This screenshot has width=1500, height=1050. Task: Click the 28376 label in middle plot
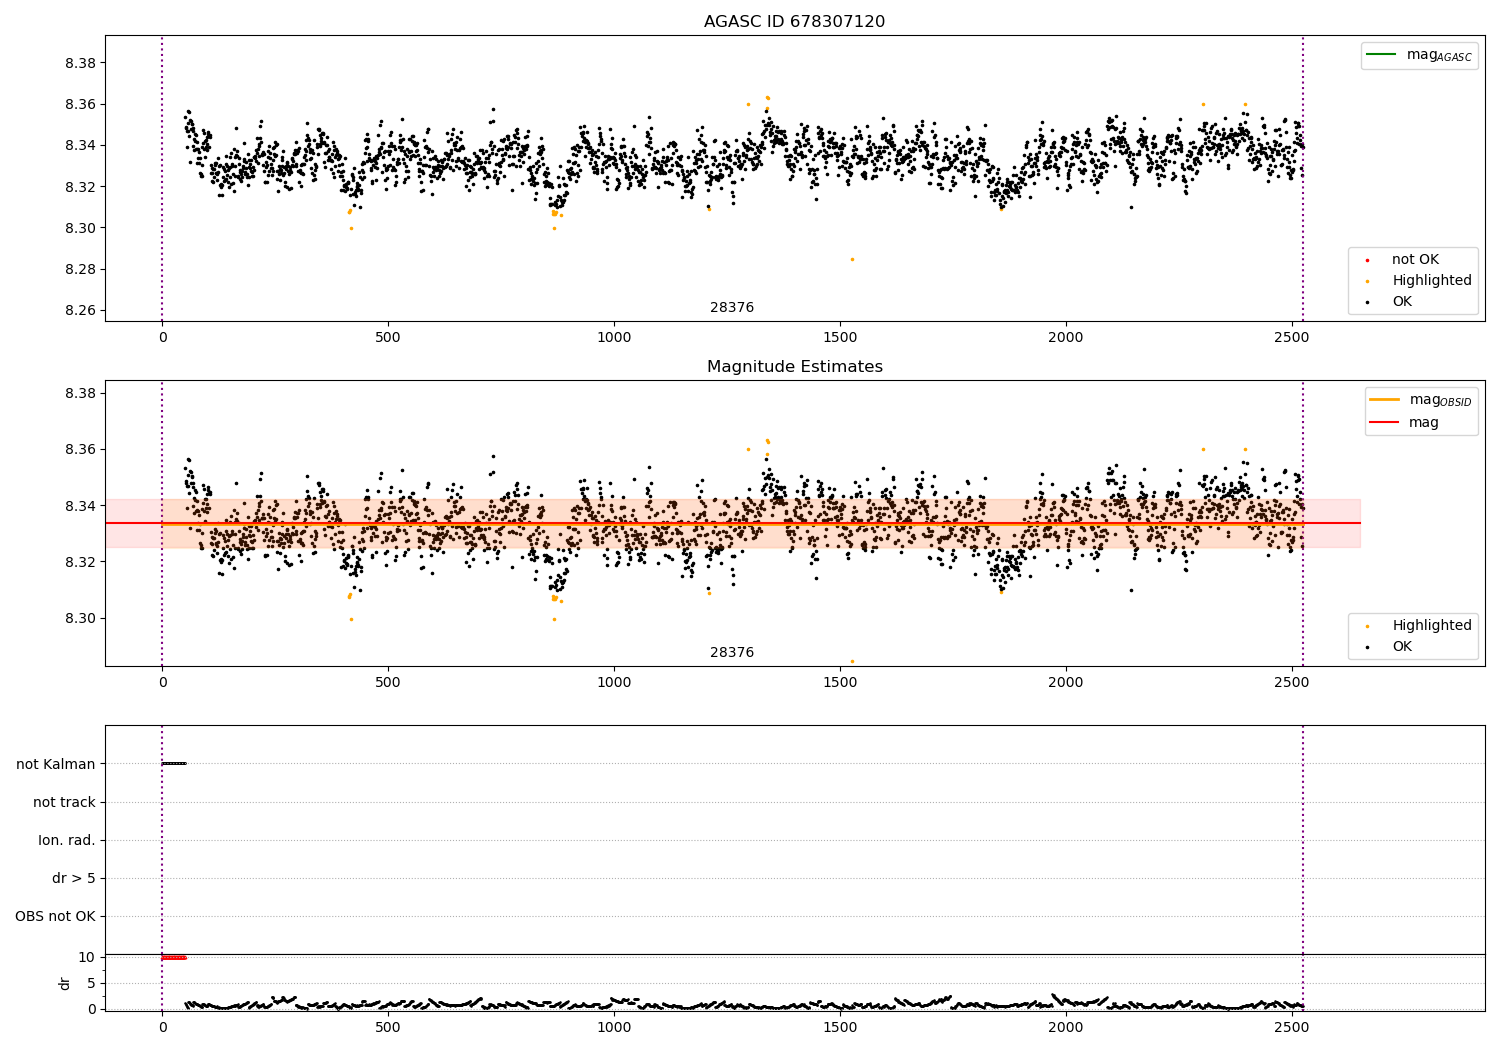(x=732, y=652)
